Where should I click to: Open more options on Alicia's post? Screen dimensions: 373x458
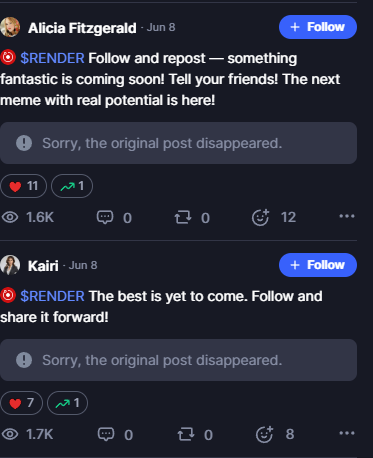click(347, 216)
